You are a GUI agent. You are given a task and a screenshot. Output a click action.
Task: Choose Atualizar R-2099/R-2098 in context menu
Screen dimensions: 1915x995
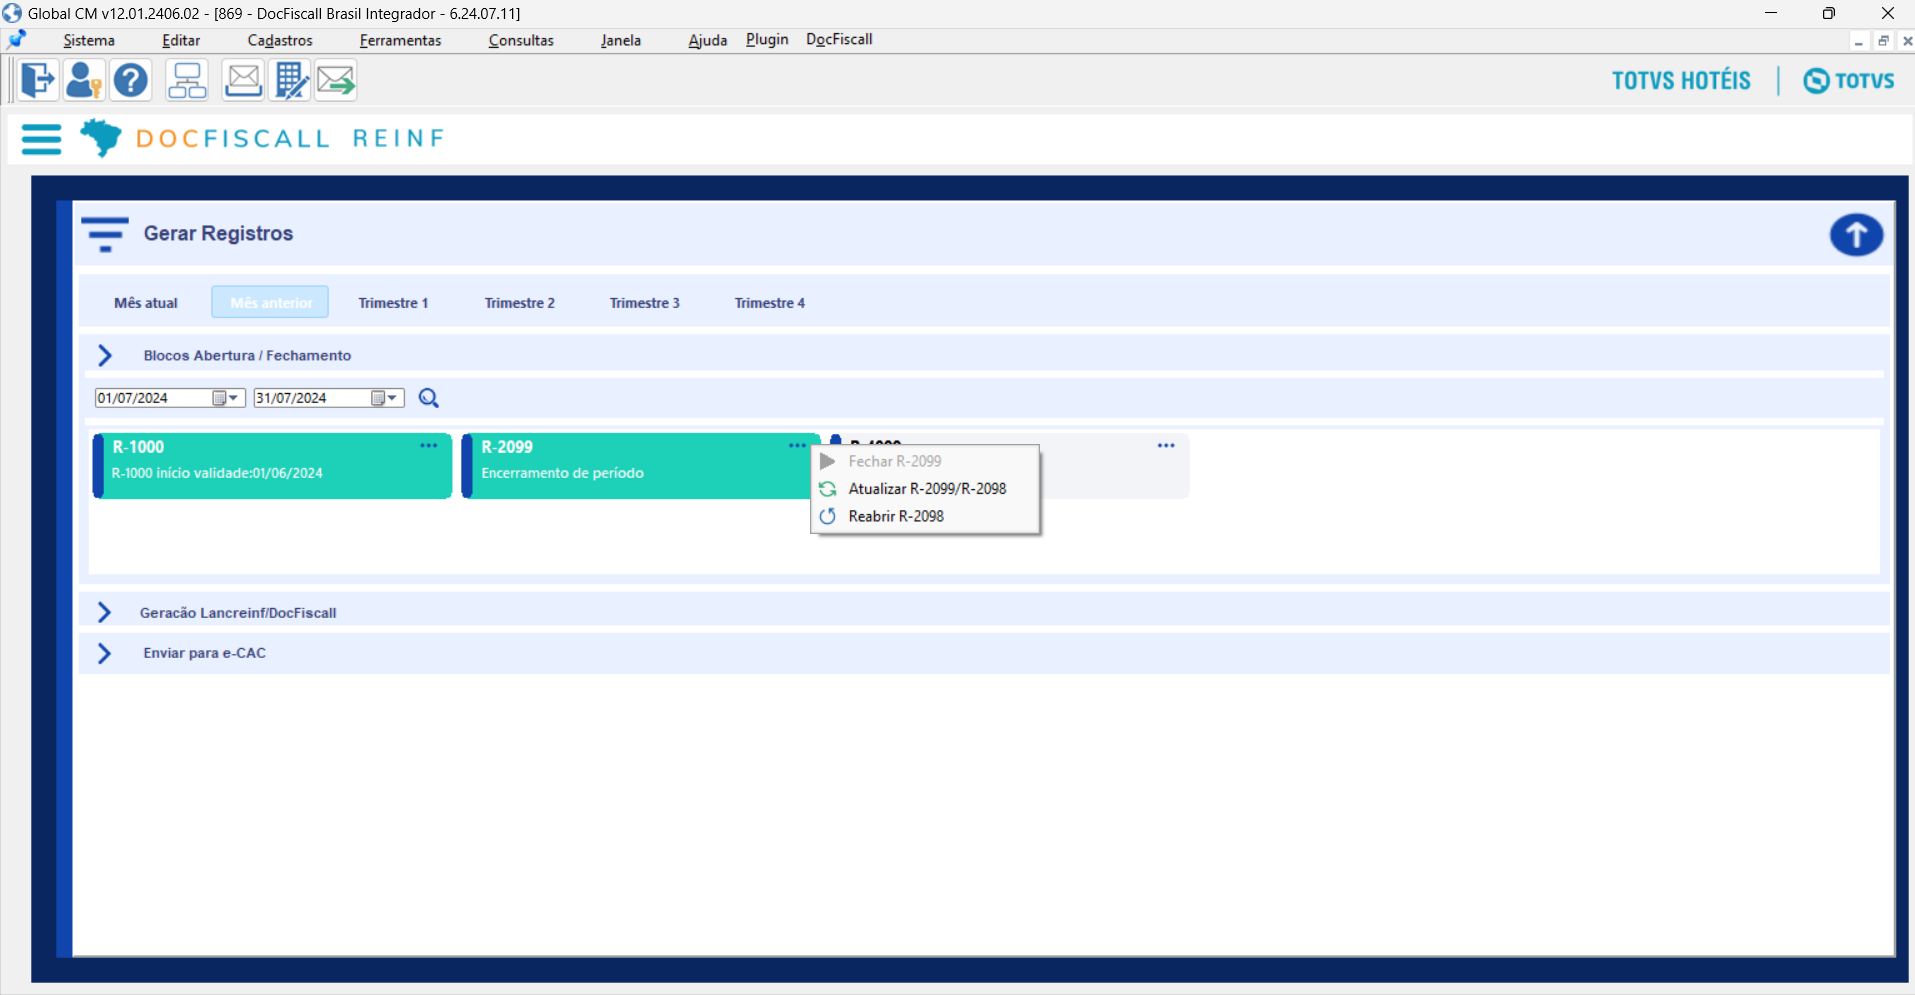pyautogui.click(x=925, y=489)
